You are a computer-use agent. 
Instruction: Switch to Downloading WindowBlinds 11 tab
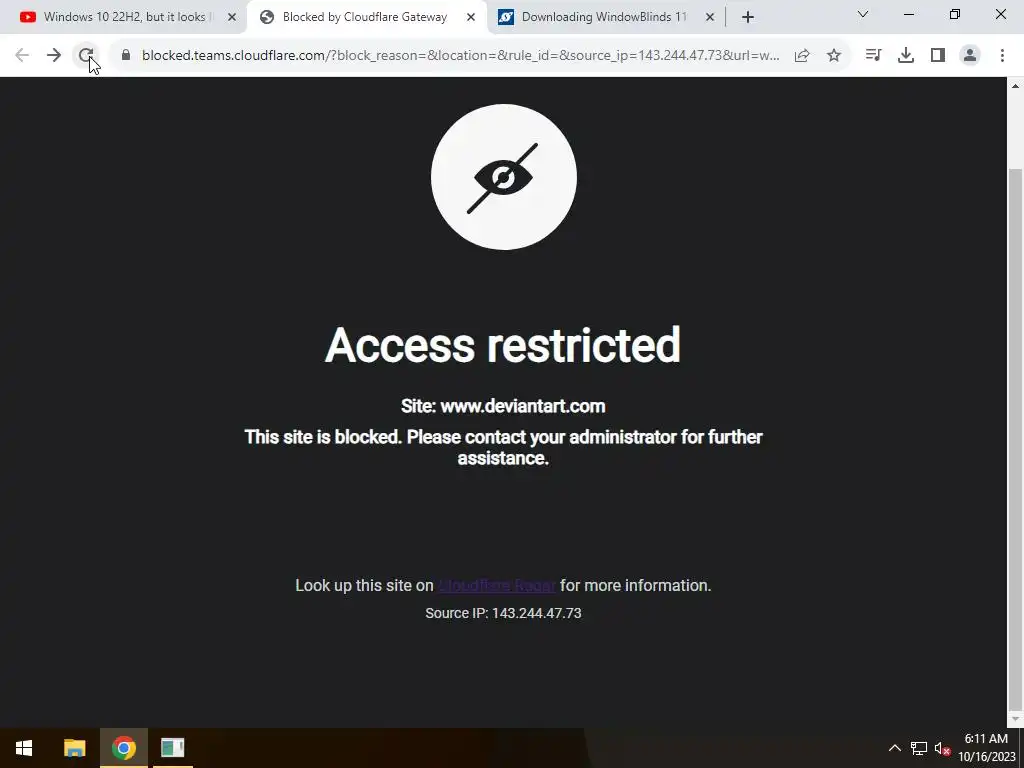[x=605, y=17]
